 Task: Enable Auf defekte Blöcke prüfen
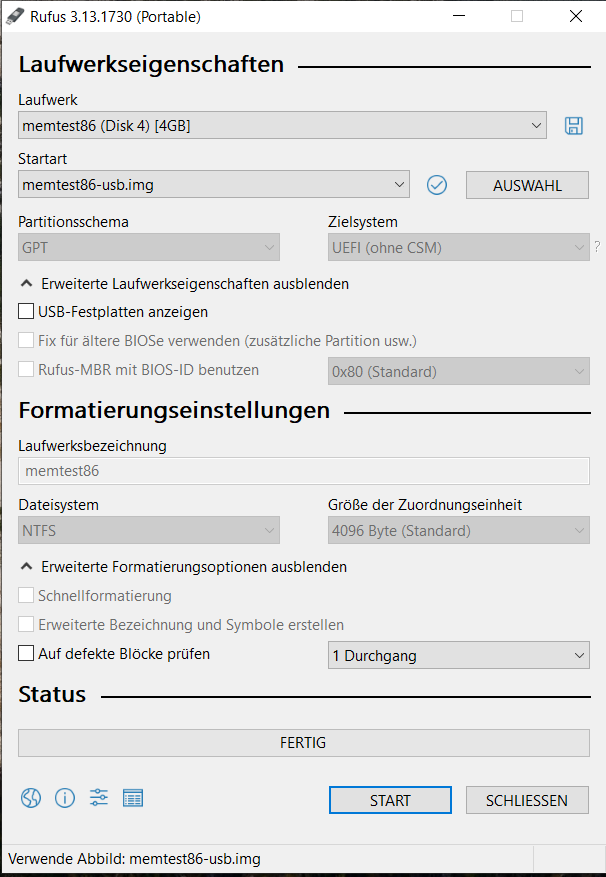(24, 655)
